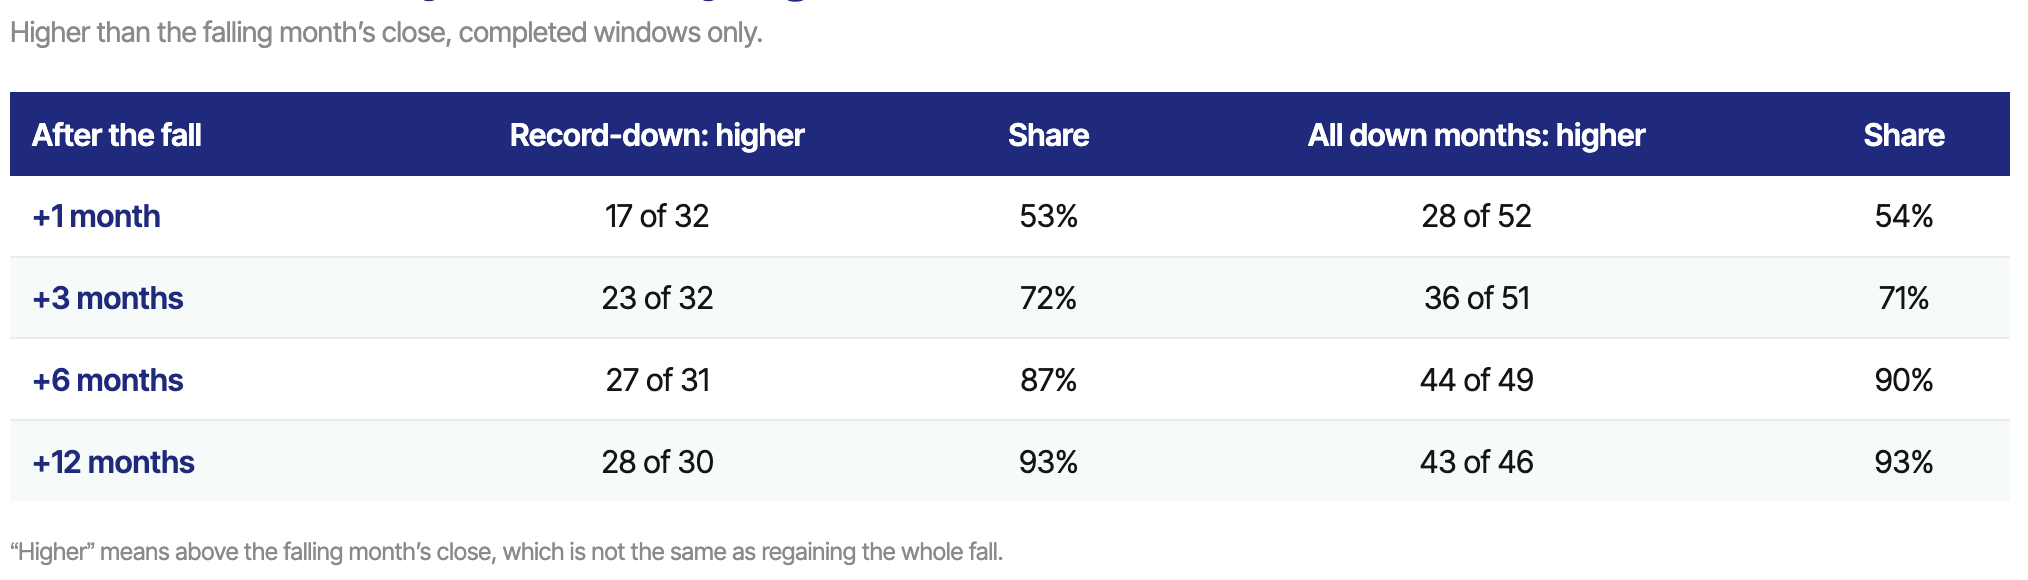Click the 87% share value
This screenshot has height=580, width=2028.
pyautogui.click(x=1048, y=380)
